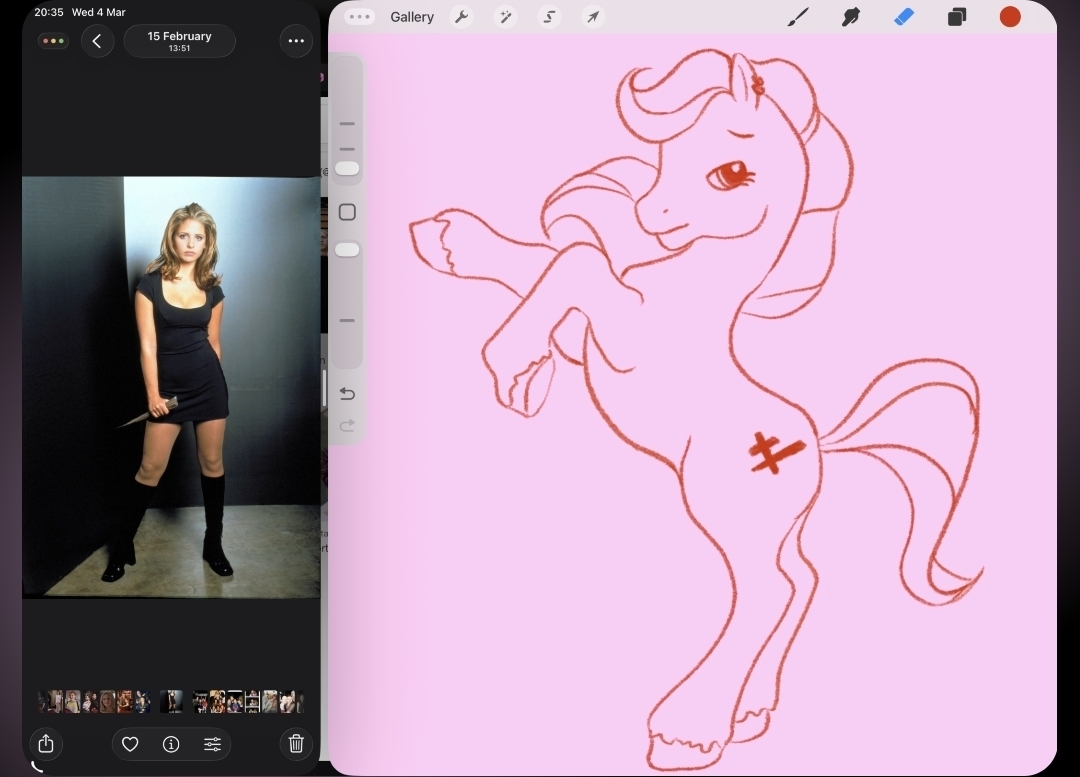
Task: Open the Adjustments magic wand menu
Action: (505, 17)
